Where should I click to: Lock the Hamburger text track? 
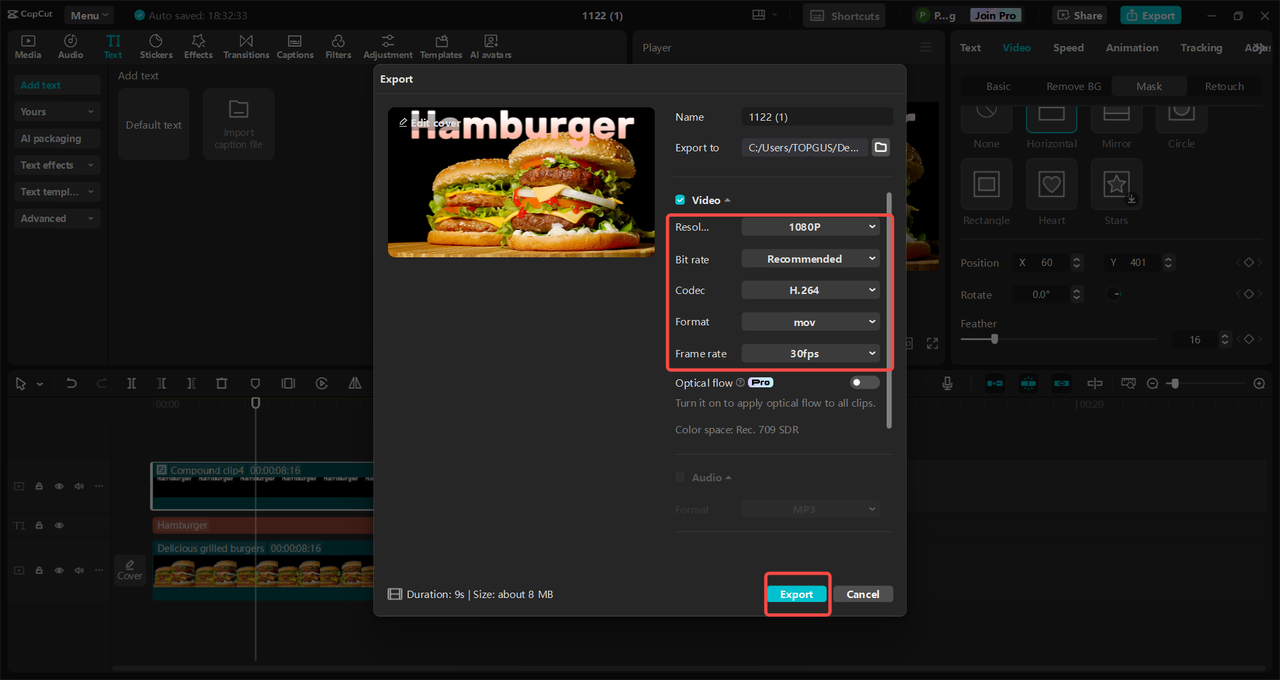tap(39, 525)
